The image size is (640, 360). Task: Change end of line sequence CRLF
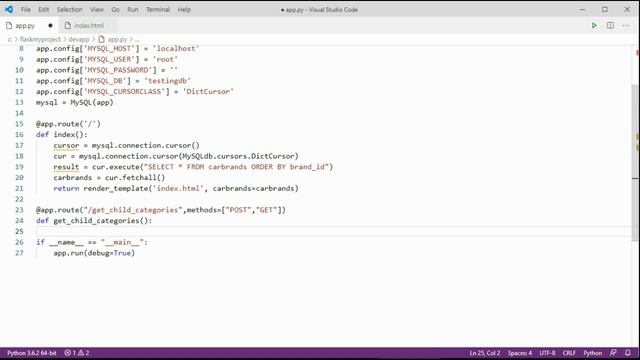pyautogui.click(x=569, y=353)
